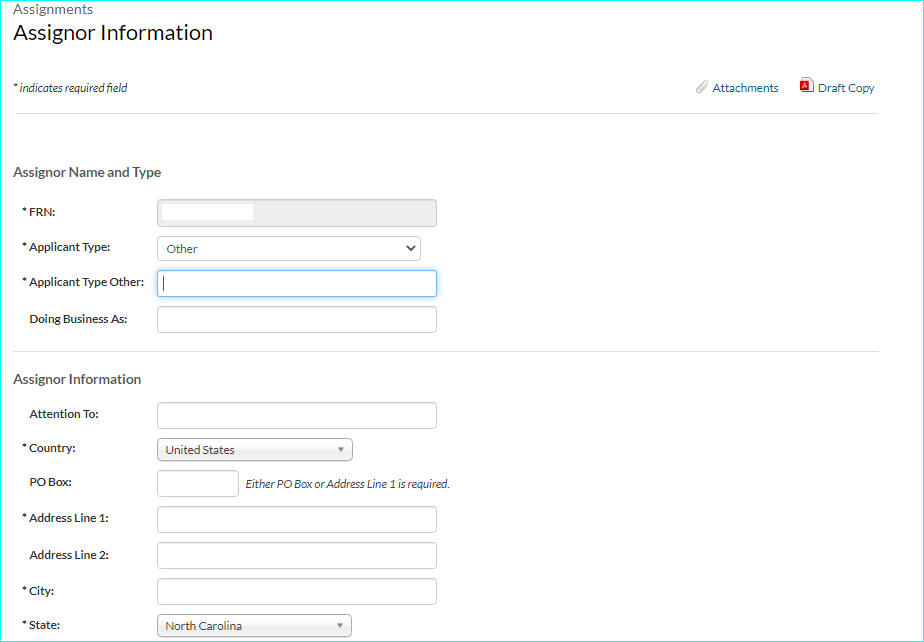
Task: Click the Attention To field
Action: pos(296,415)
